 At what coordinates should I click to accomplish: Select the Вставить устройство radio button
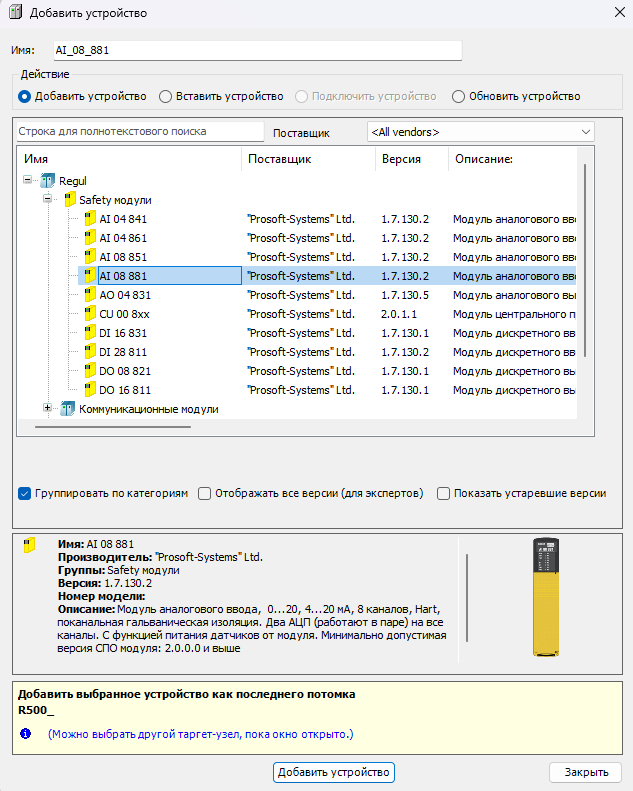click(166, 97)
